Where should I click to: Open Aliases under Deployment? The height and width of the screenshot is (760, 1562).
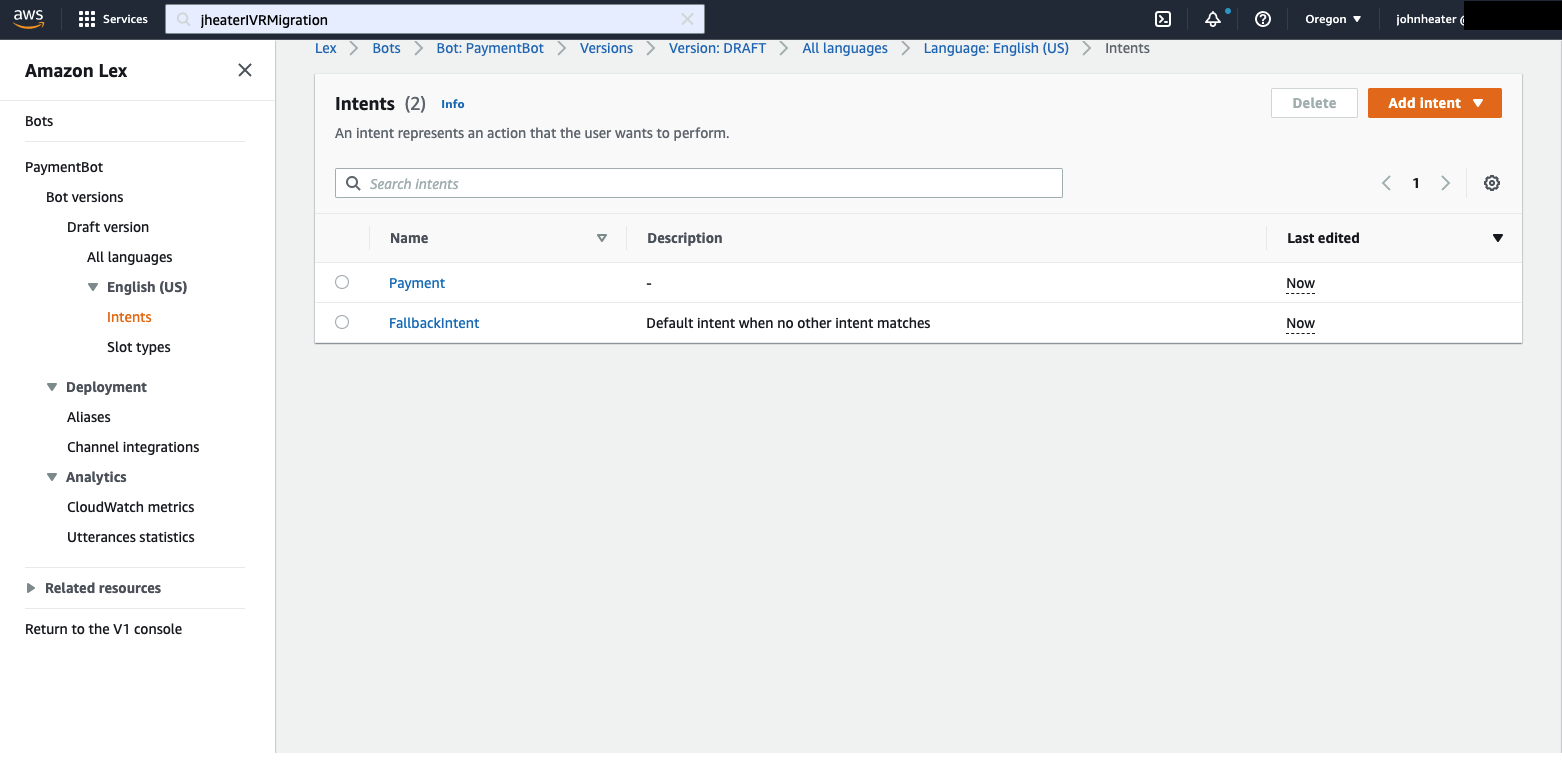[x=89, y=417]
